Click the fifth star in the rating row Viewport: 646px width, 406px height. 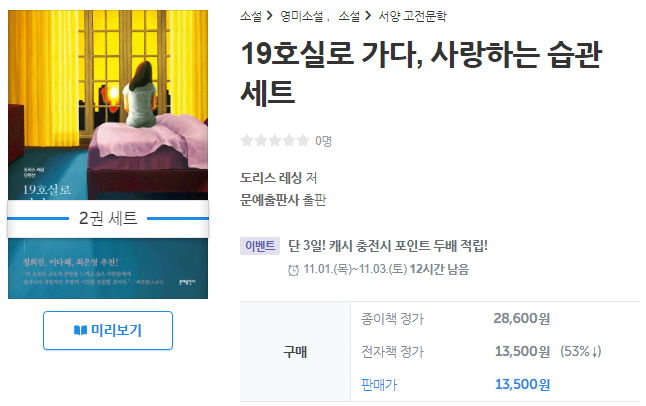303,141
